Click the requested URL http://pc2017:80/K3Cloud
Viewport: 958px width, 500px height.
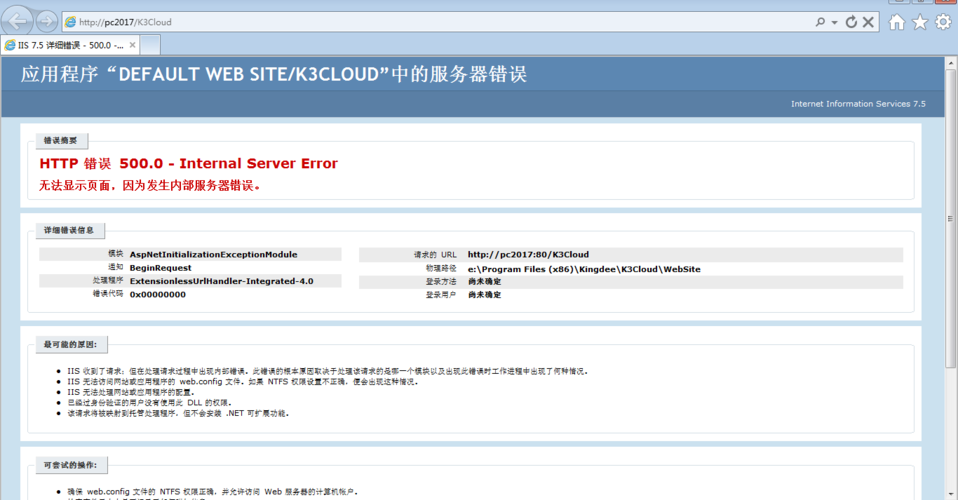click(528, 254)
